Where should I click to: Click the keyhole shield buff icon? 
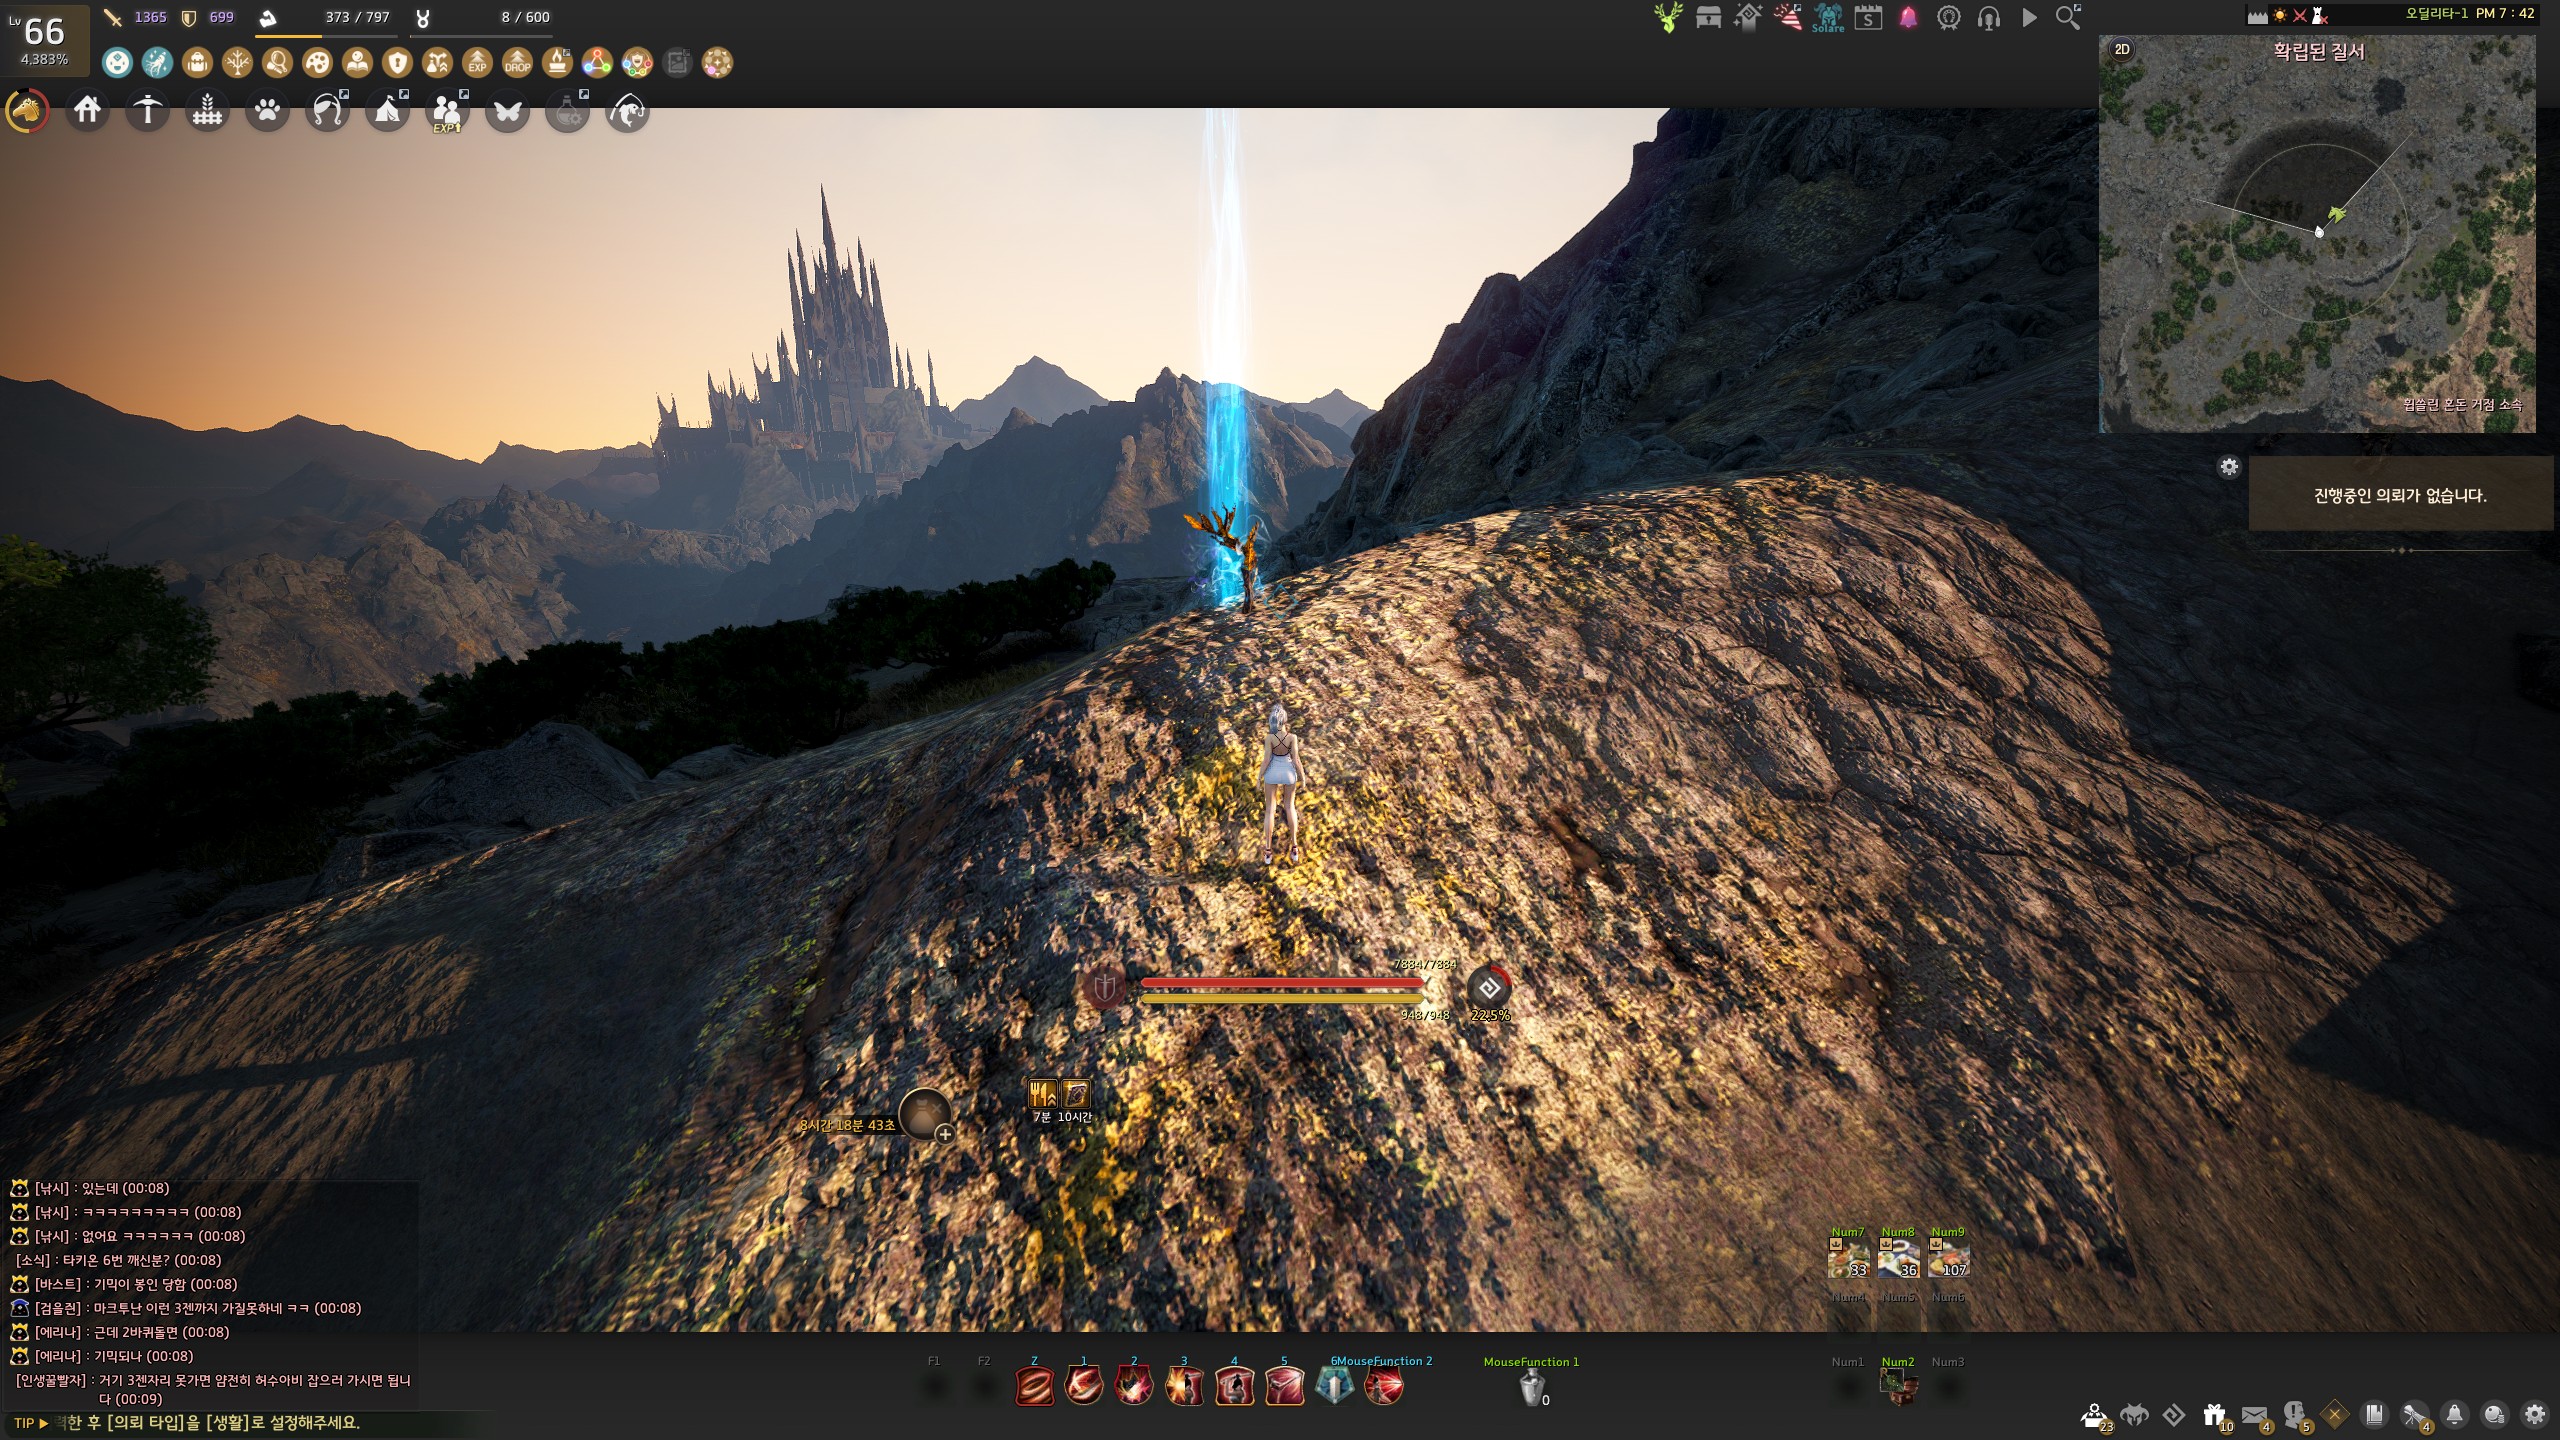pyautogui.click(x=397, y=63)
